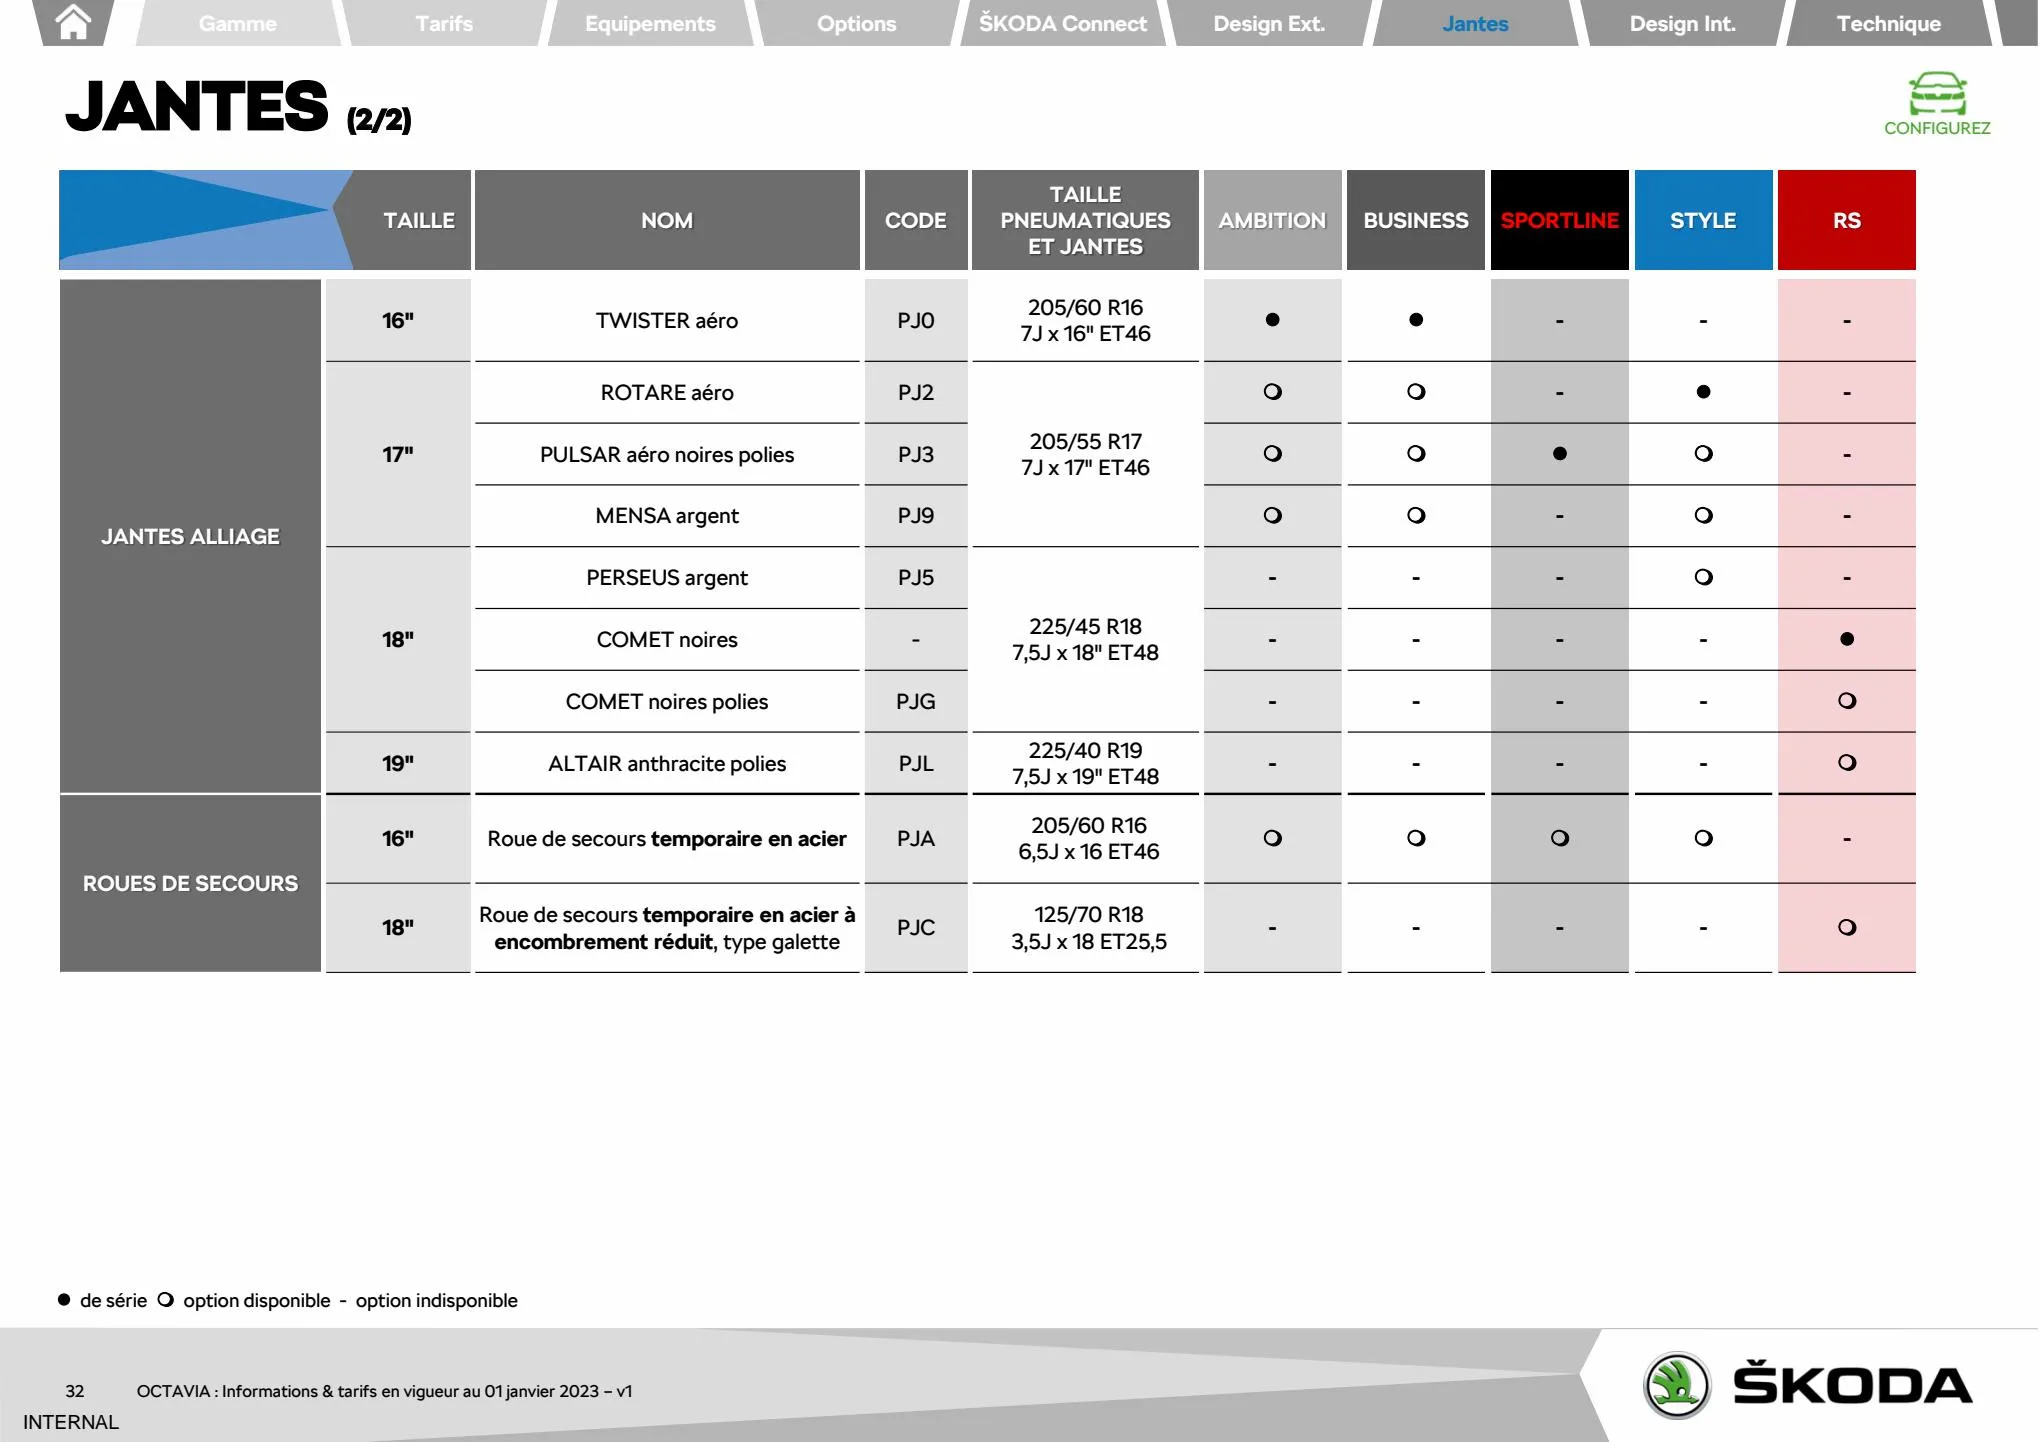2040x1442 pixels.
Task: Click tyre size 205/60 R16 7J x 16" ET46
Action: coord(1086,321)
